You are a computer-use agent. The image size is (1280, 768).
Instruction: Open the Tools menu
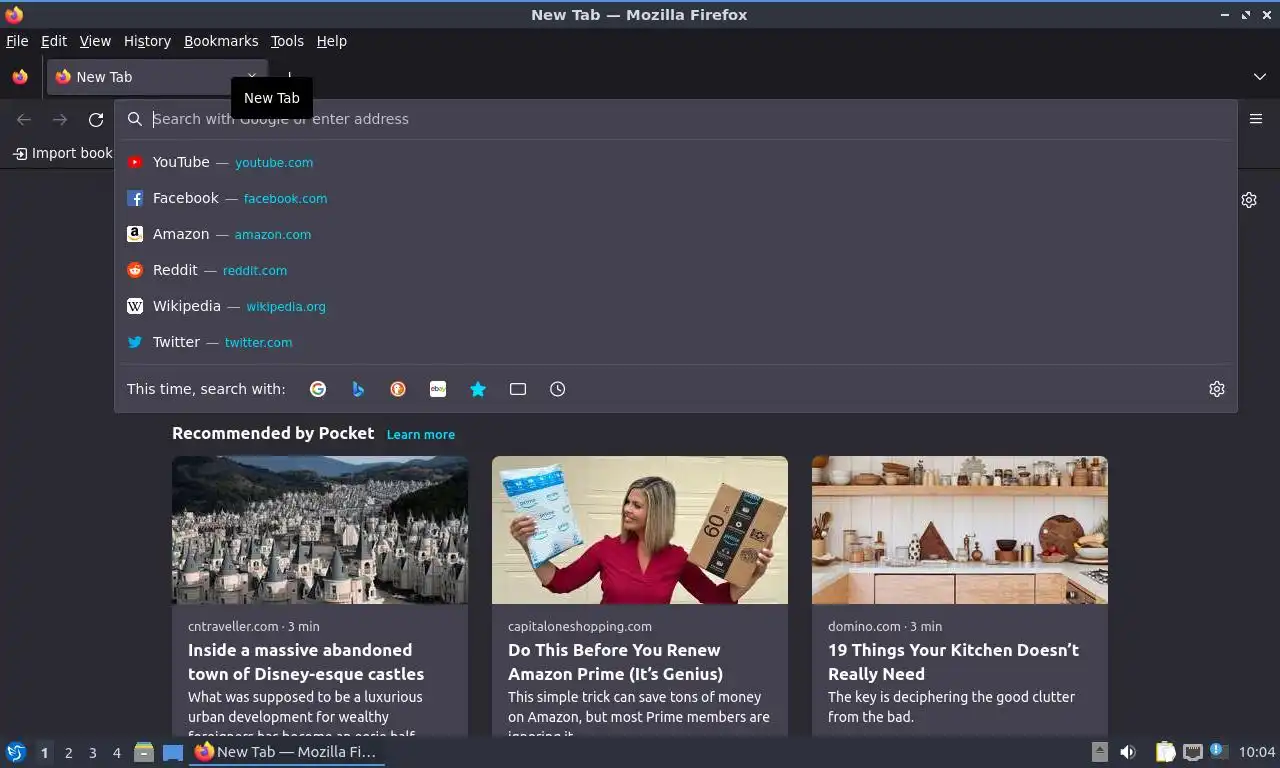[287, 41]
